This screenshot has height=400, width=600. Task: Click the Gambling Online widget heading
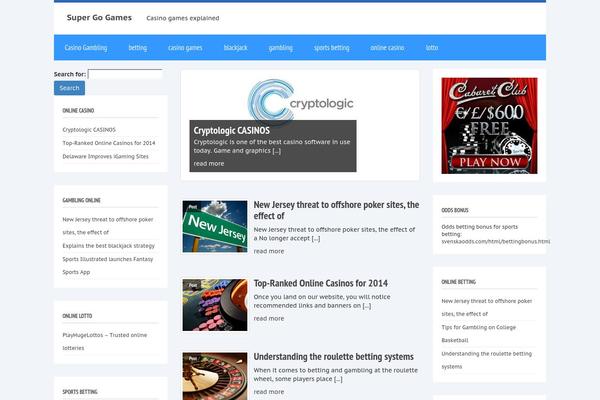(x=82, y=200)
